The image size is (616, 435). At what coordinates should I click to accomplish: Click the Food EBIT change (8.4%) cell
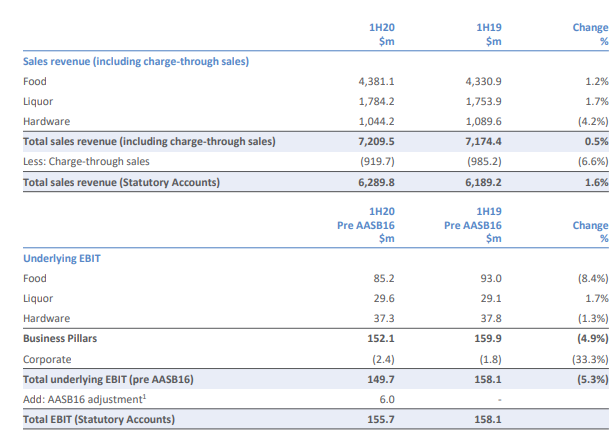tap(588, 279)
